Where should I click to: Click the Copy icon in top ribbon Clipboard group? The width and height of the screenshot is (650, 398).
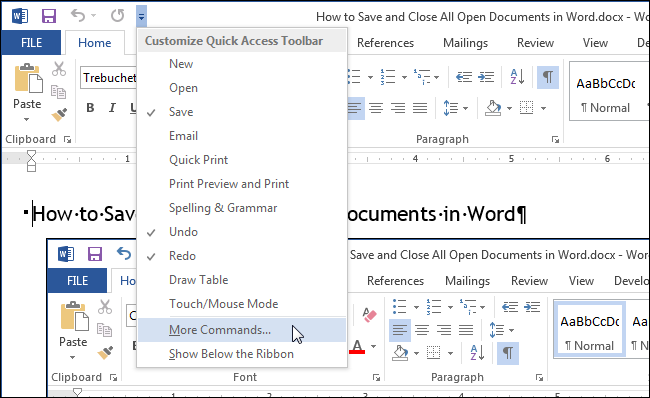point(58,92)
